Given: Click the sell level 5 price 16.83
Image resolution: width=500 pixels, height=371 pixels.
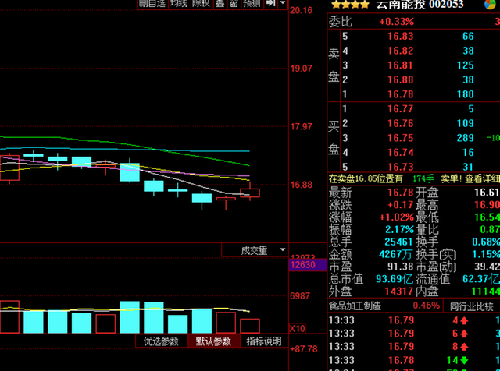Looking at the screenshot, I should coord(400,36).
